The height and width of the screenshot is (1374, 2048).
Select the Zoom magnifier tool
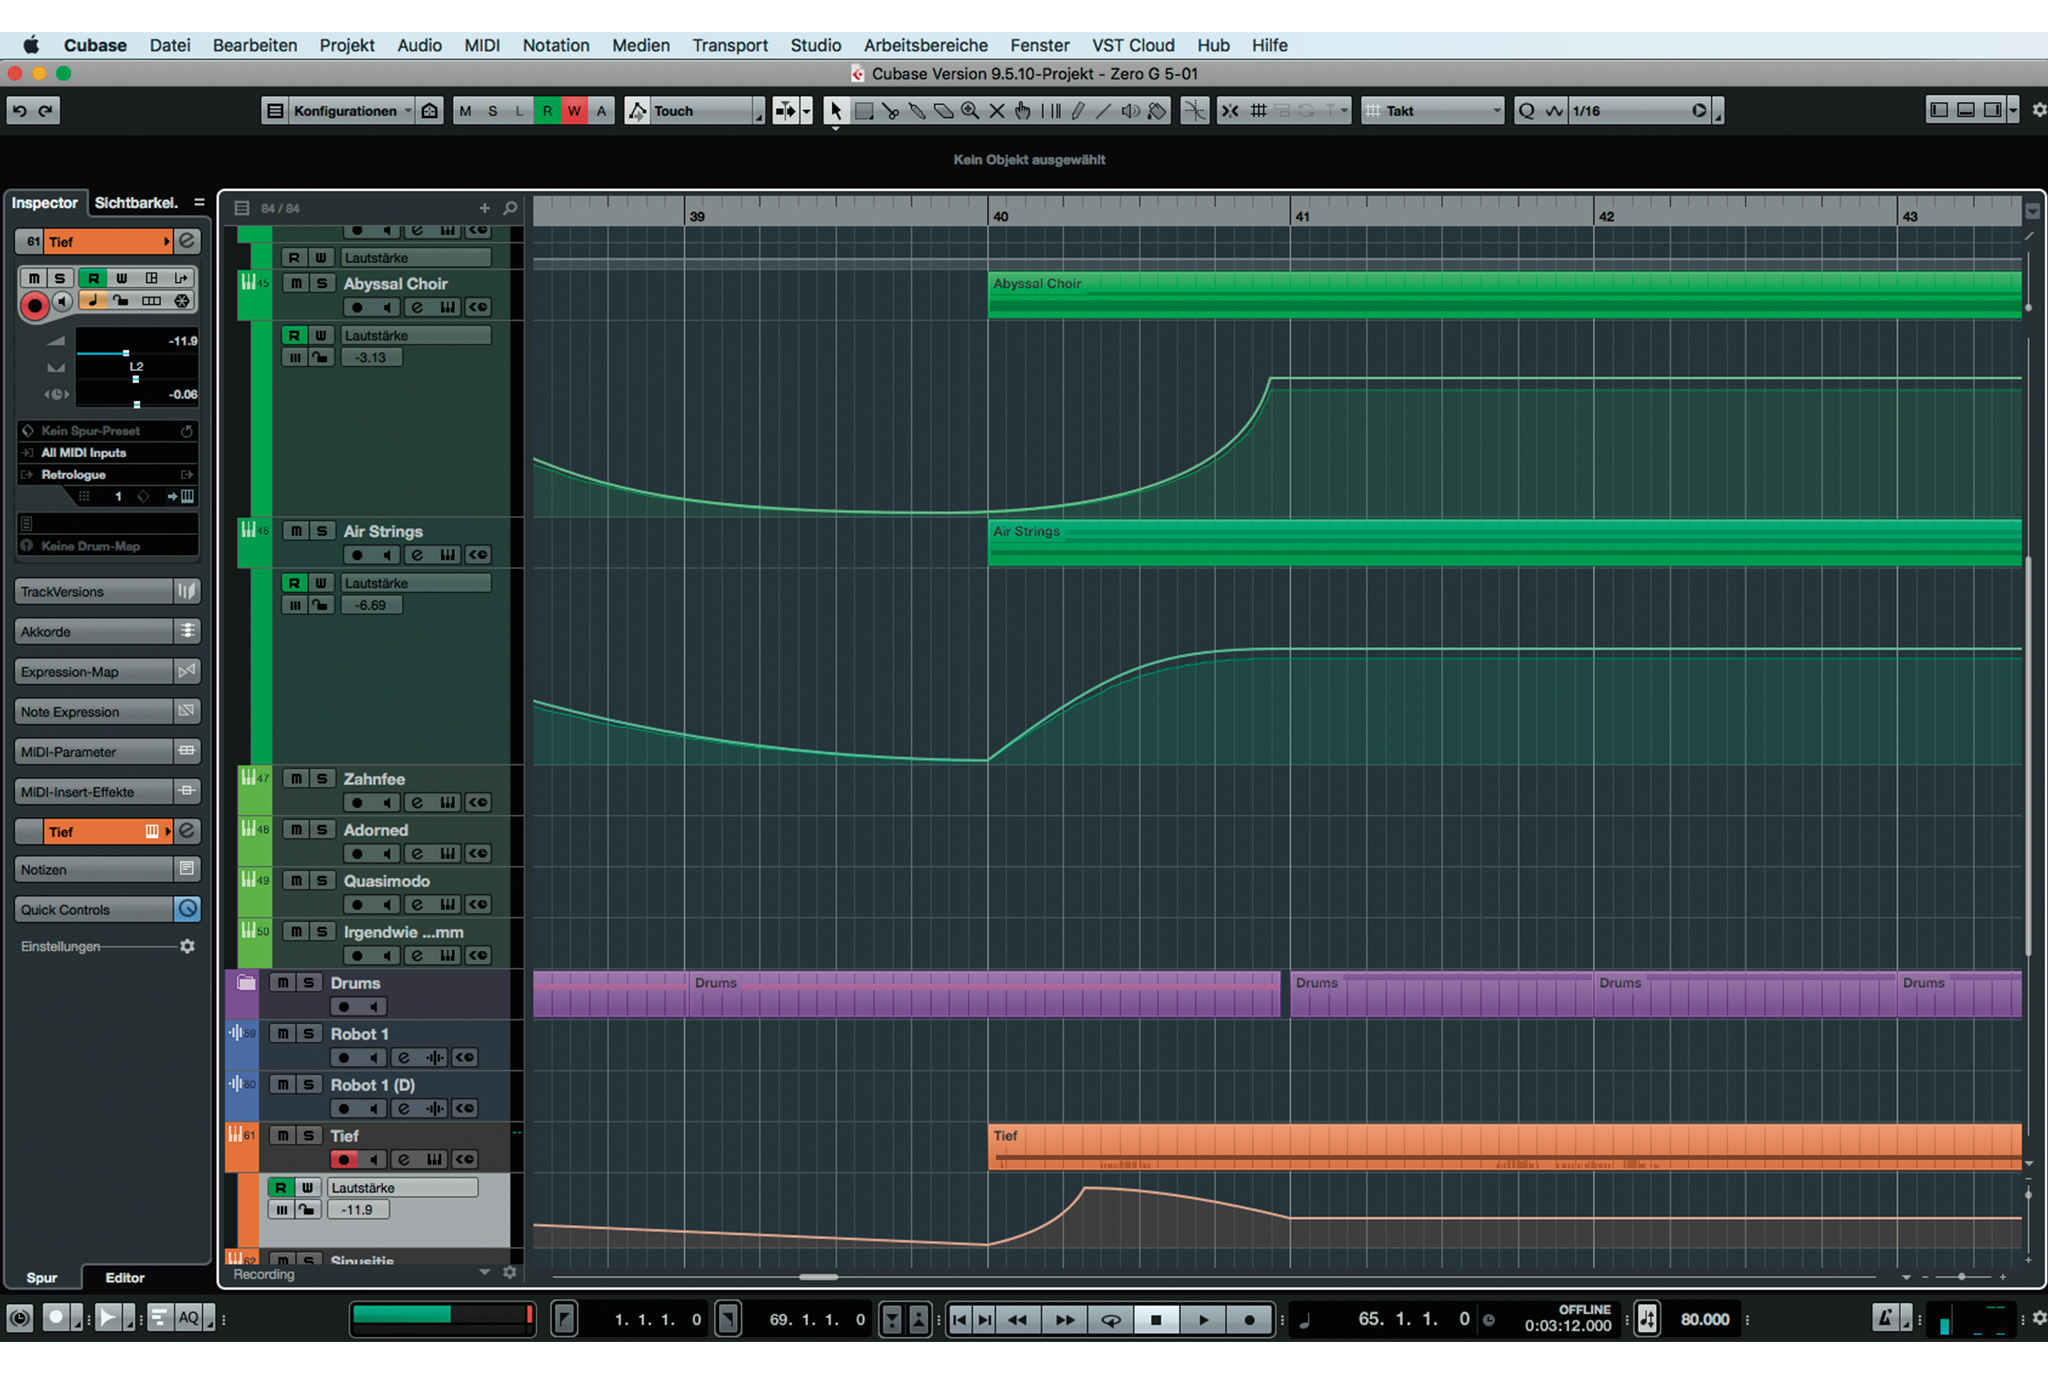click(x=970, y=111)
